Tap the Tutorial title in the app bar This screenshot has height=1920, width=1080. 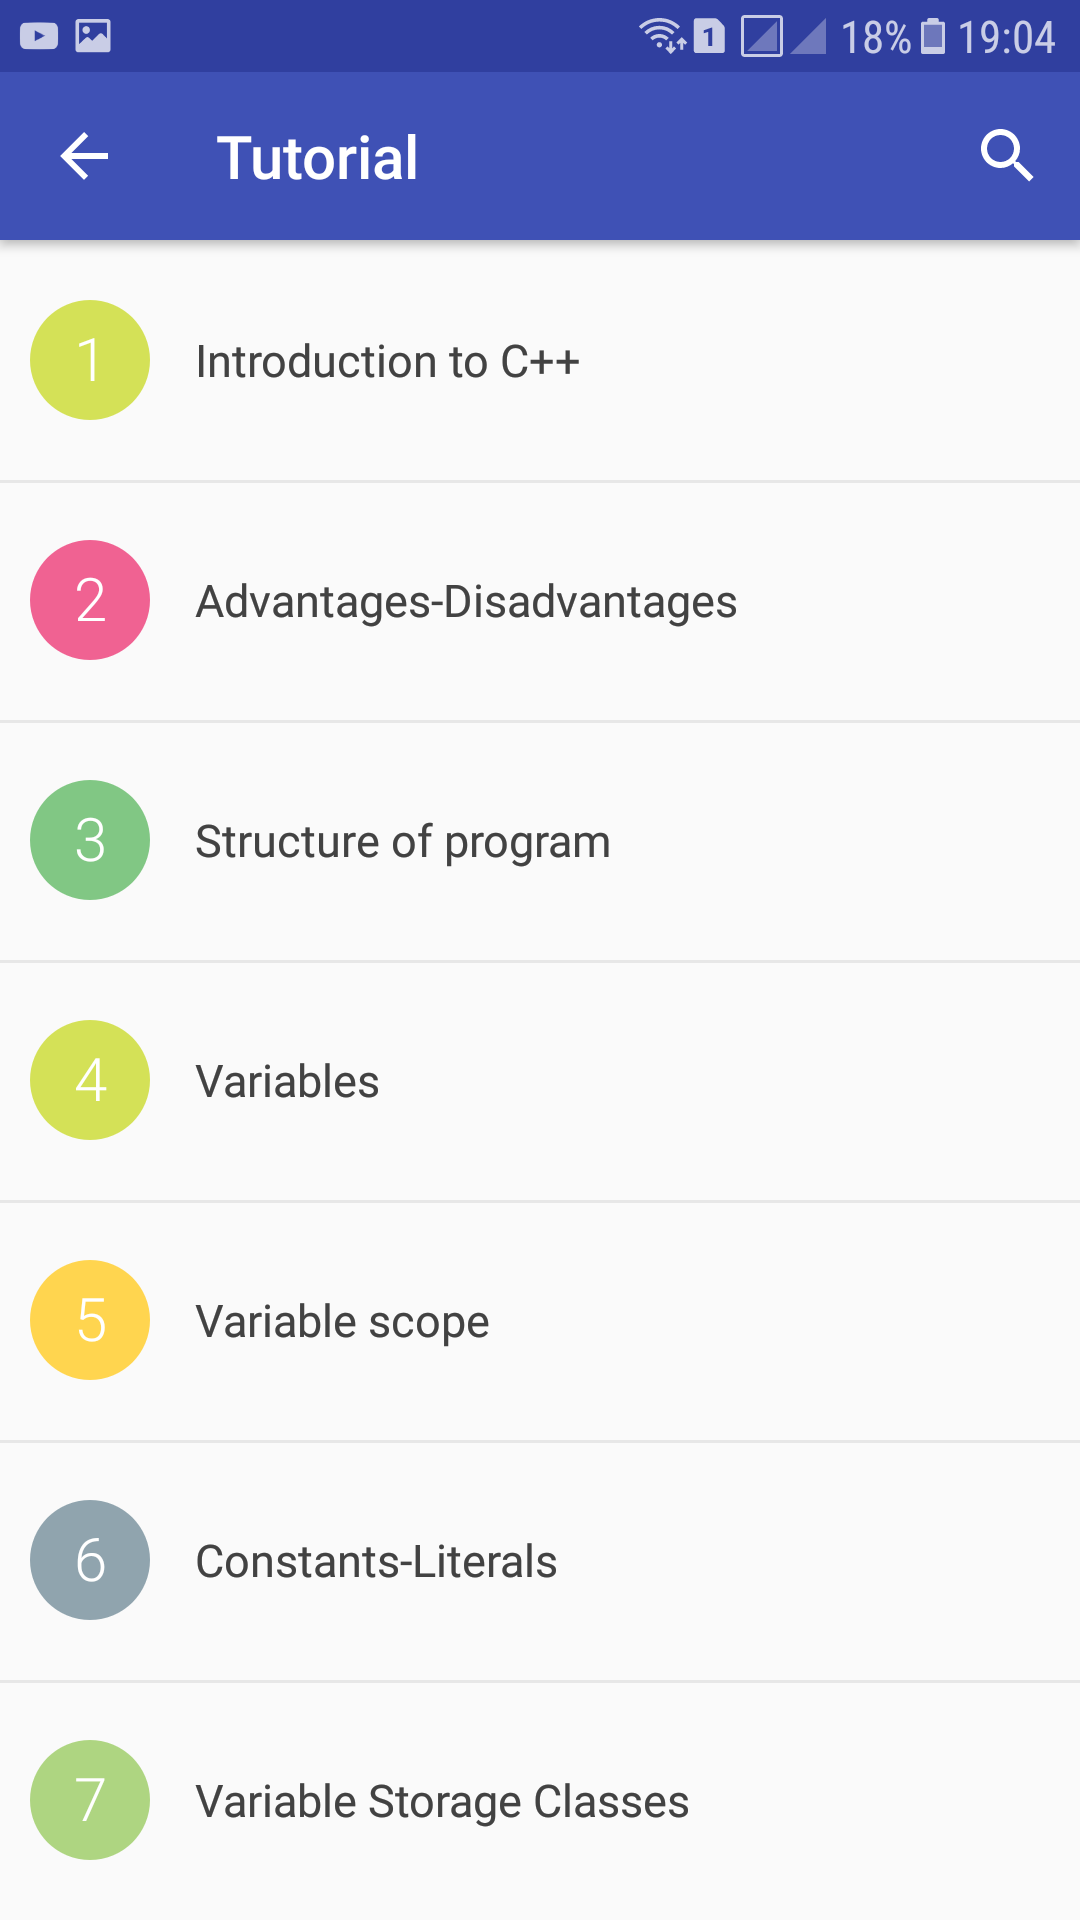[318, 155]
